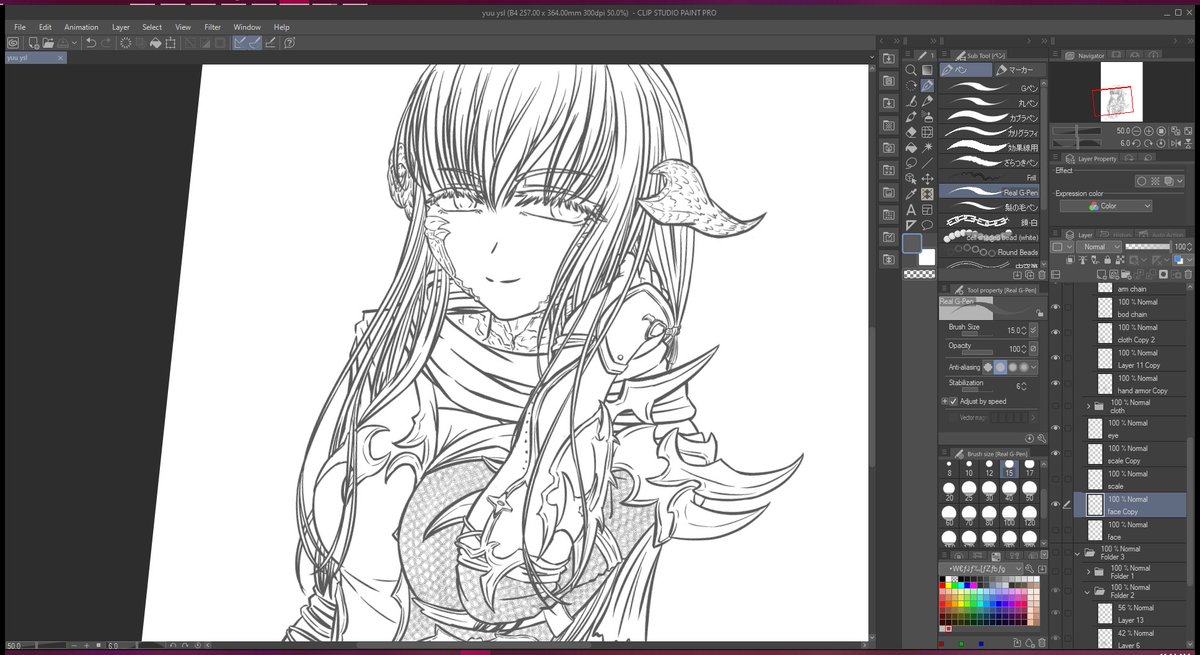Open the Save options dropdown arrow

pos(74,42)
